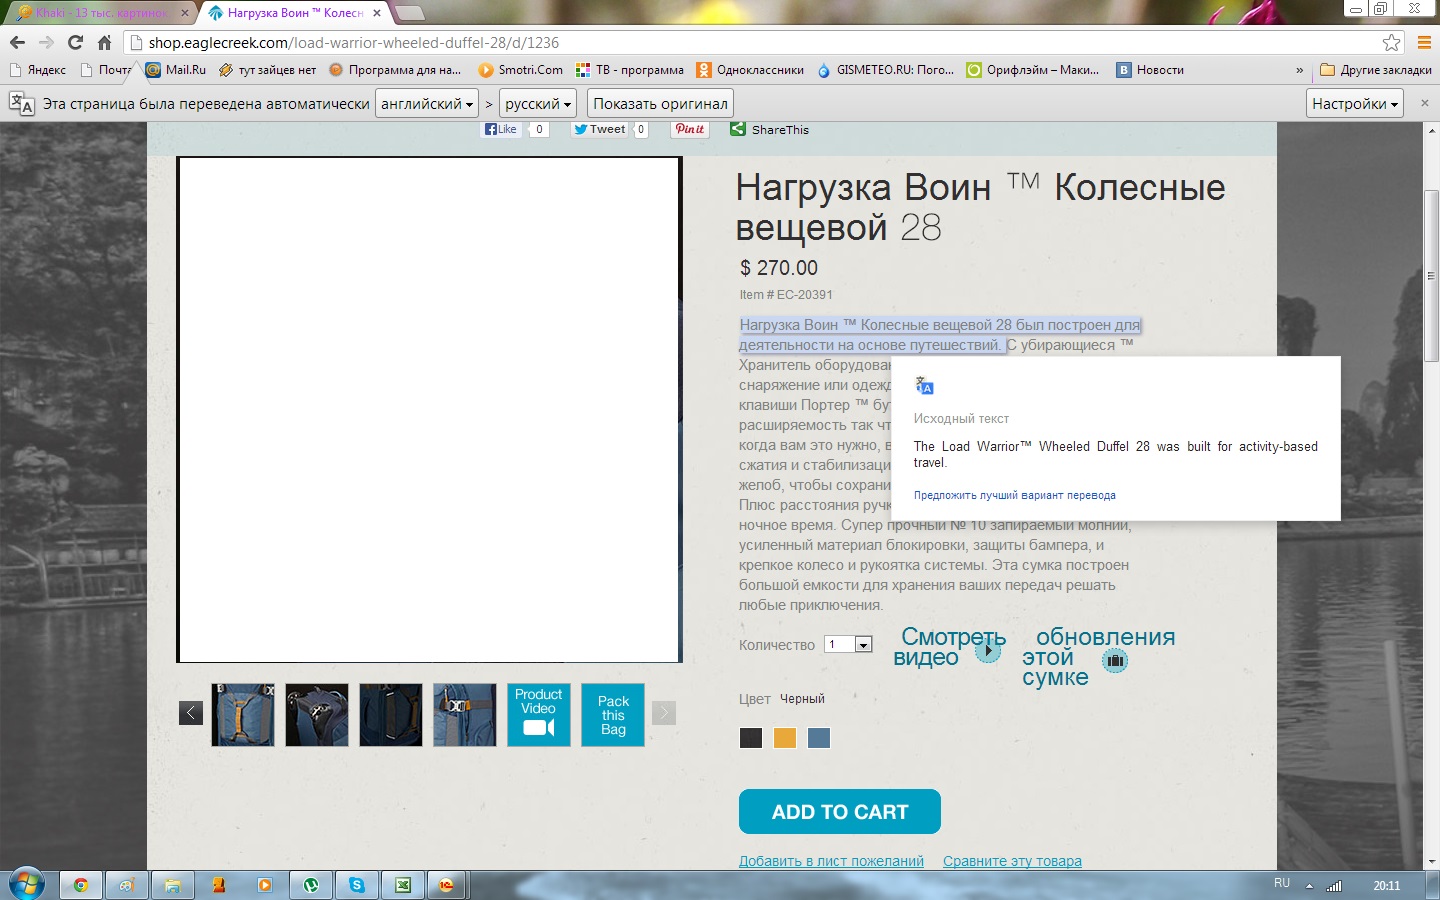Open the media player taskbar icon
This screenshot has width=1440, height=900.
[x=264, y=885]
